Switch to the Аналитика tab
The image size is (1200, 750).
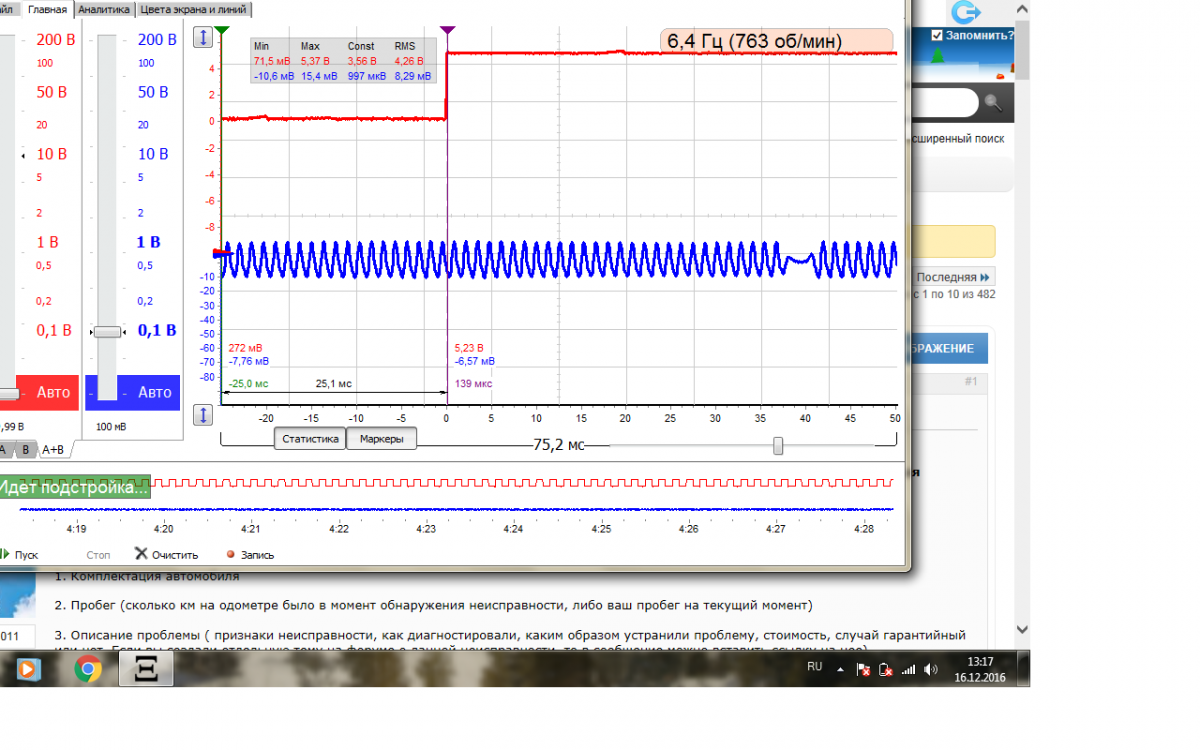(x=104, y=9)
